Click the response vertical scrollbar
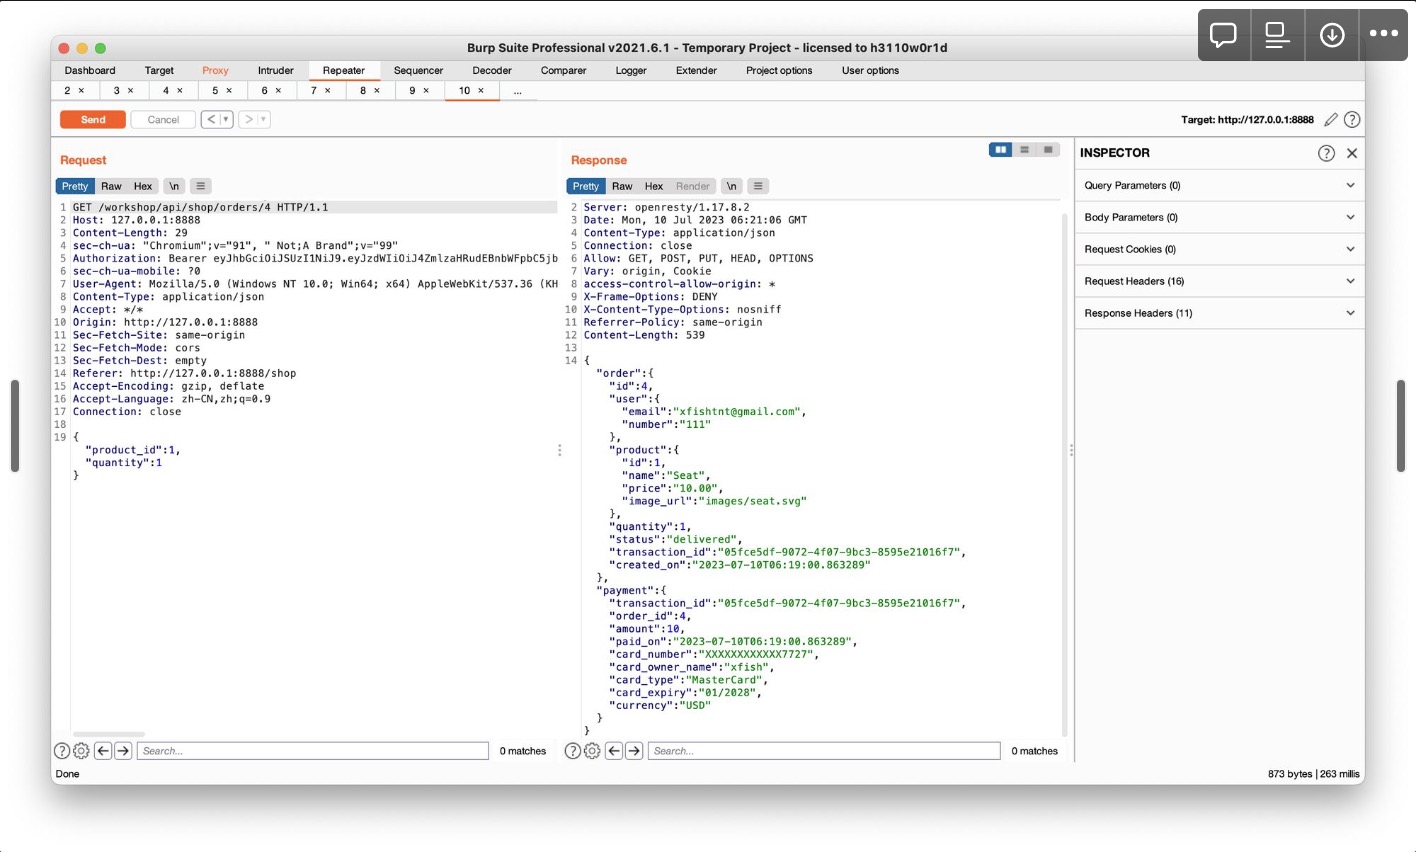 click(x=1064, y=473)
